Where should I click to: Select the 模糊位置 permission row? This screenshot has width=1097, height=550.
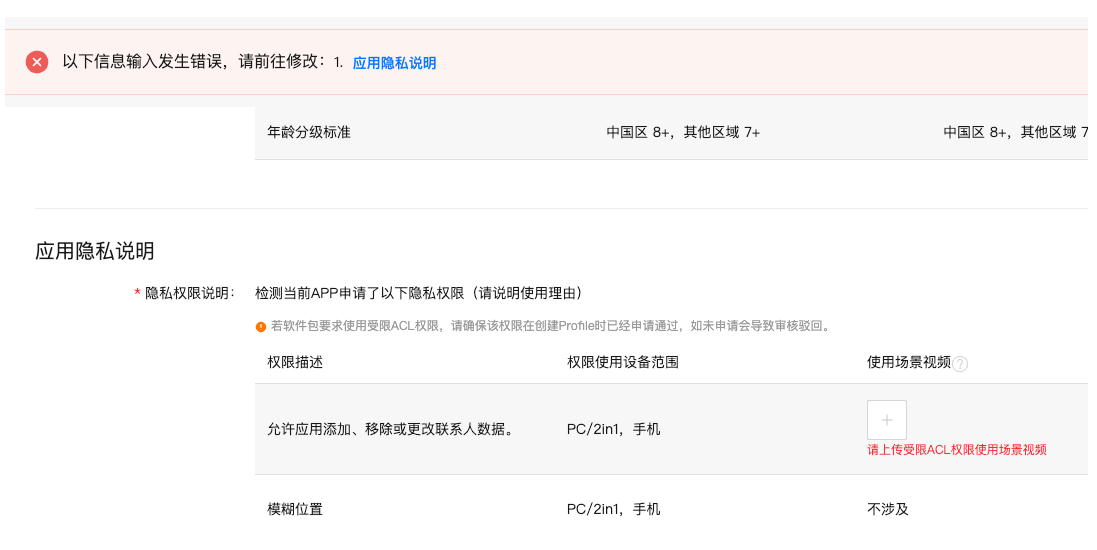point(295,509)
